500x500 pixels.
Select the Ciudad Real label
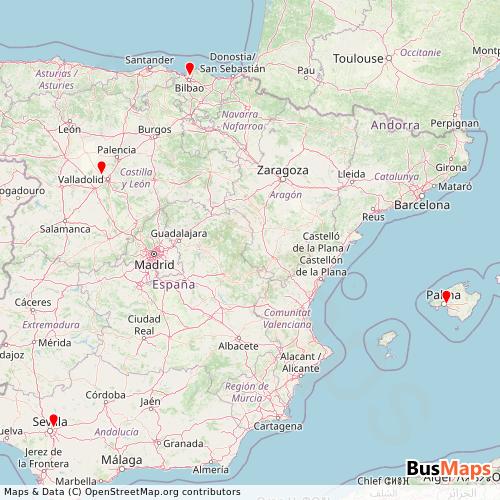(x=144, y=325)
